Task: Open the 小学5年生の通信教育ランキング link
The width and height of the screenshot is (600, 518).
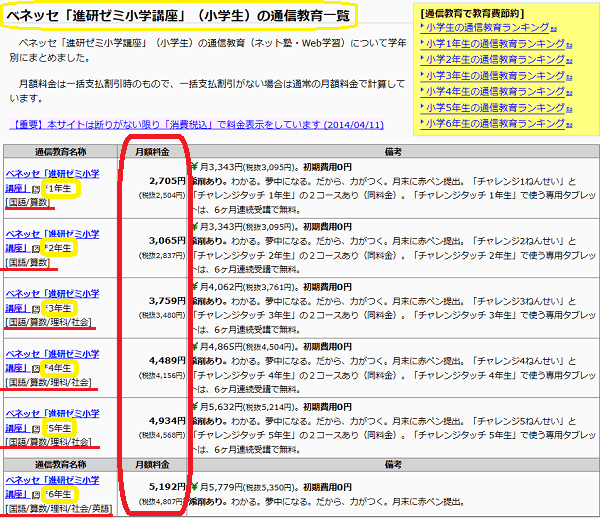Action: tap(496, 108)
